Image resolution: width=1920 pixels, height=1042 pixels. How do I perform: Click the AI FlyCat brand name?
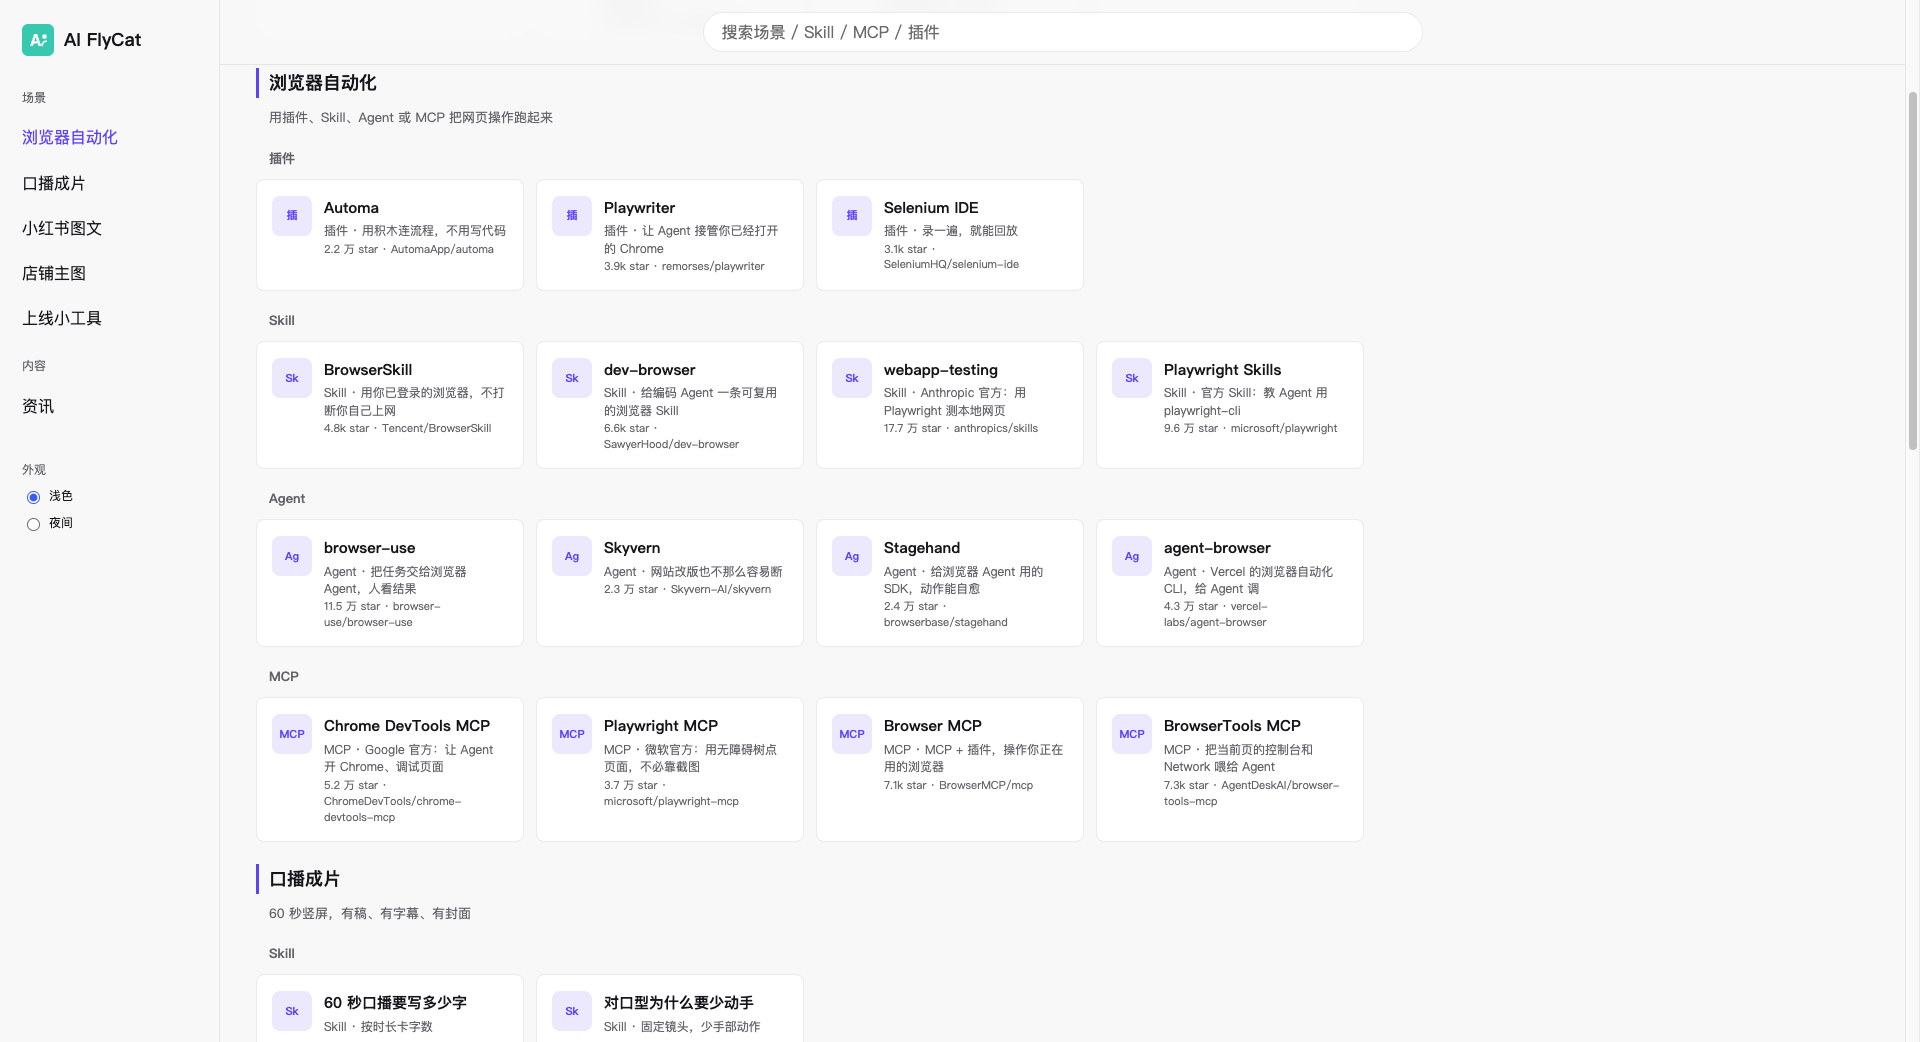coord(102,40)
